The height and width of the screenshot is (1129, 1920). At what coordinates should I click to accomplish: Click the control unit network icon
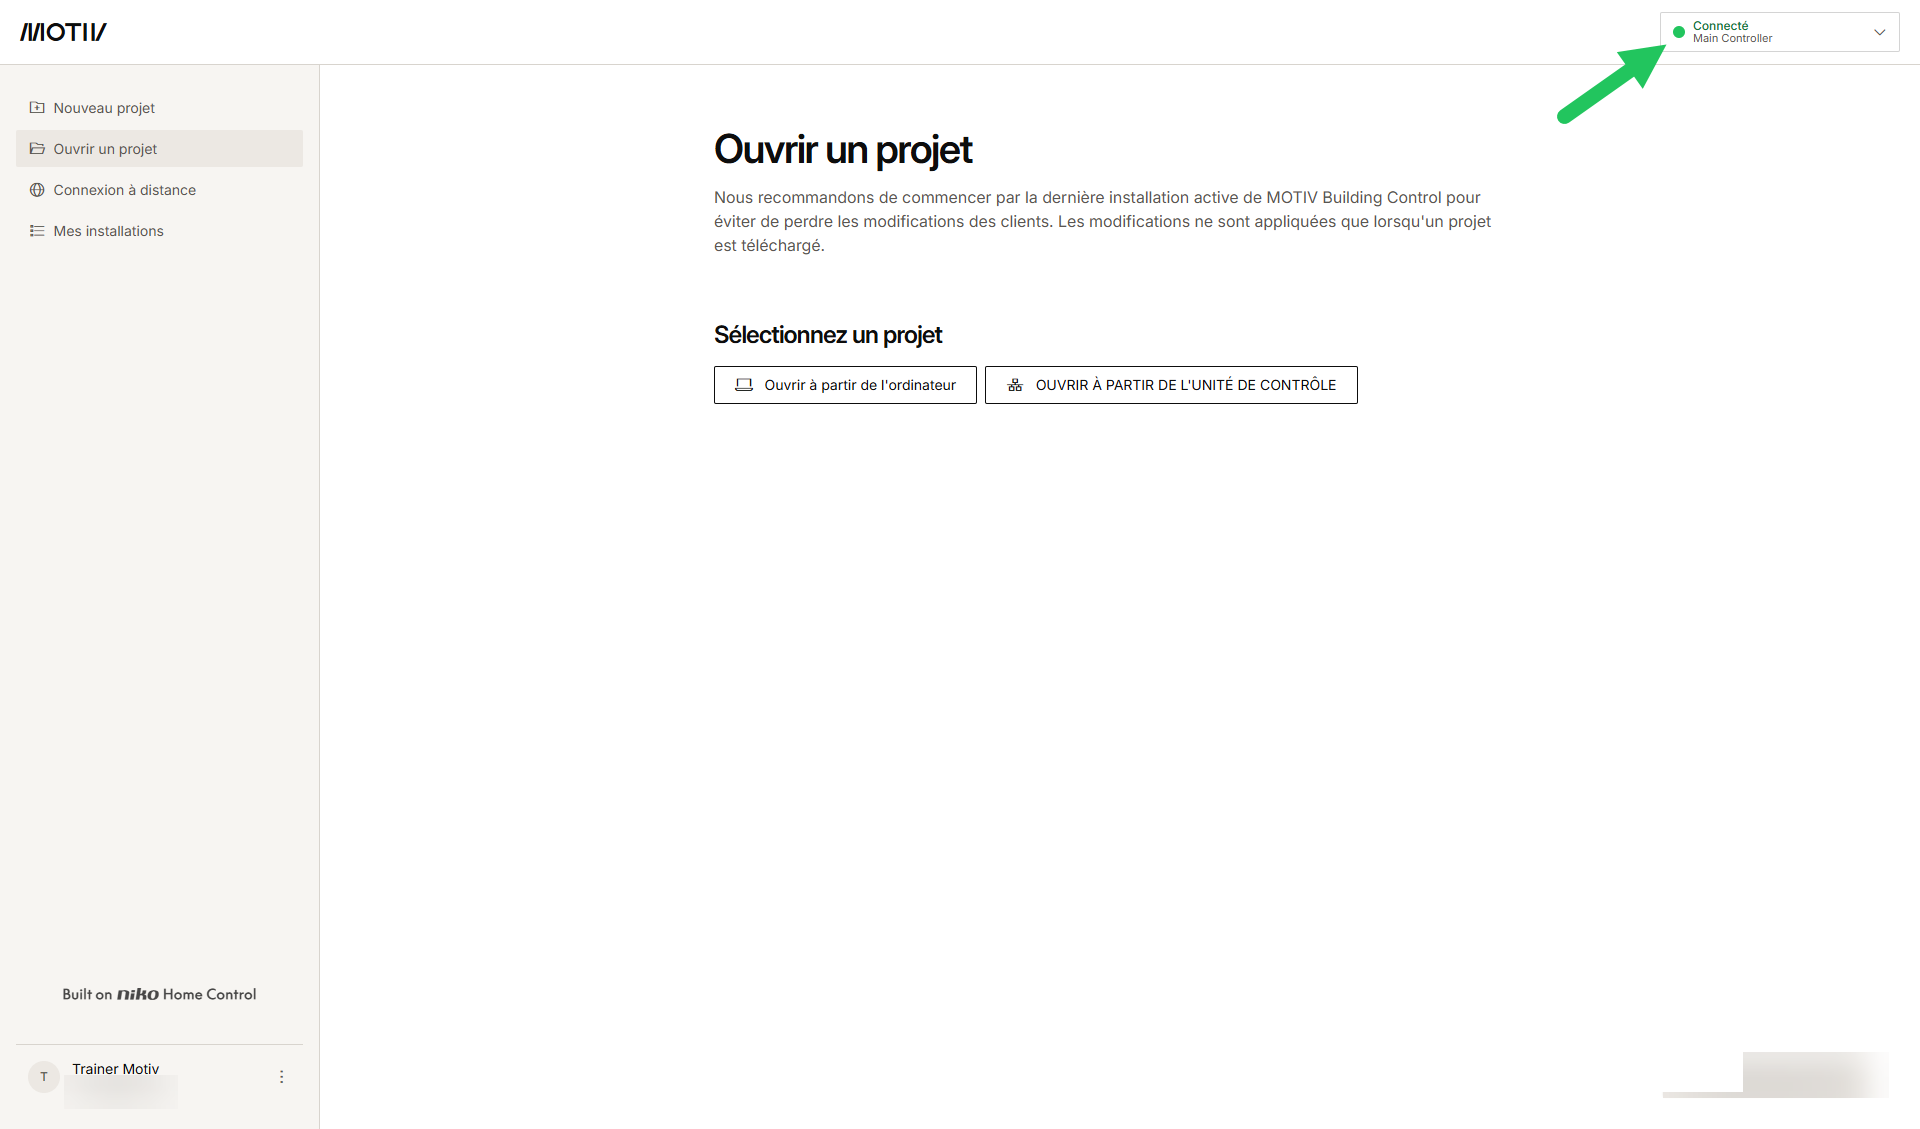click(1015, 385)
